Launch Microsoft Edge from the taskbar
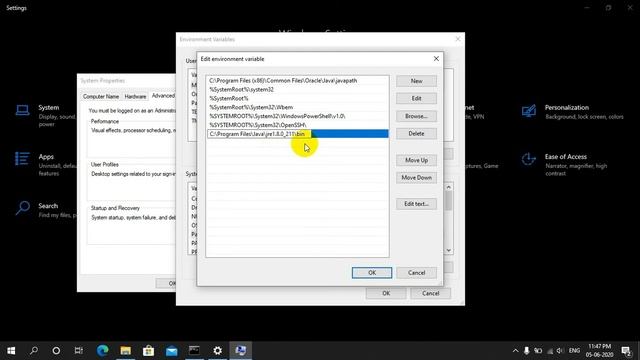 tap(102, 351)
